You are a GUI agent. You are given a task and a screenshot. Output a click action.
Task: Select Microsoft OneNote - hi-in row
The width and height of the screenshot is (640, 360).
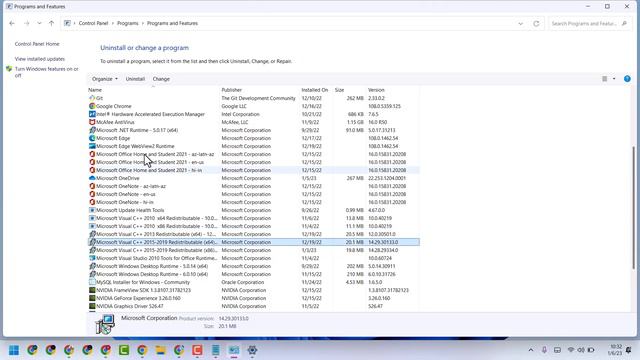(x=253, y=202)
